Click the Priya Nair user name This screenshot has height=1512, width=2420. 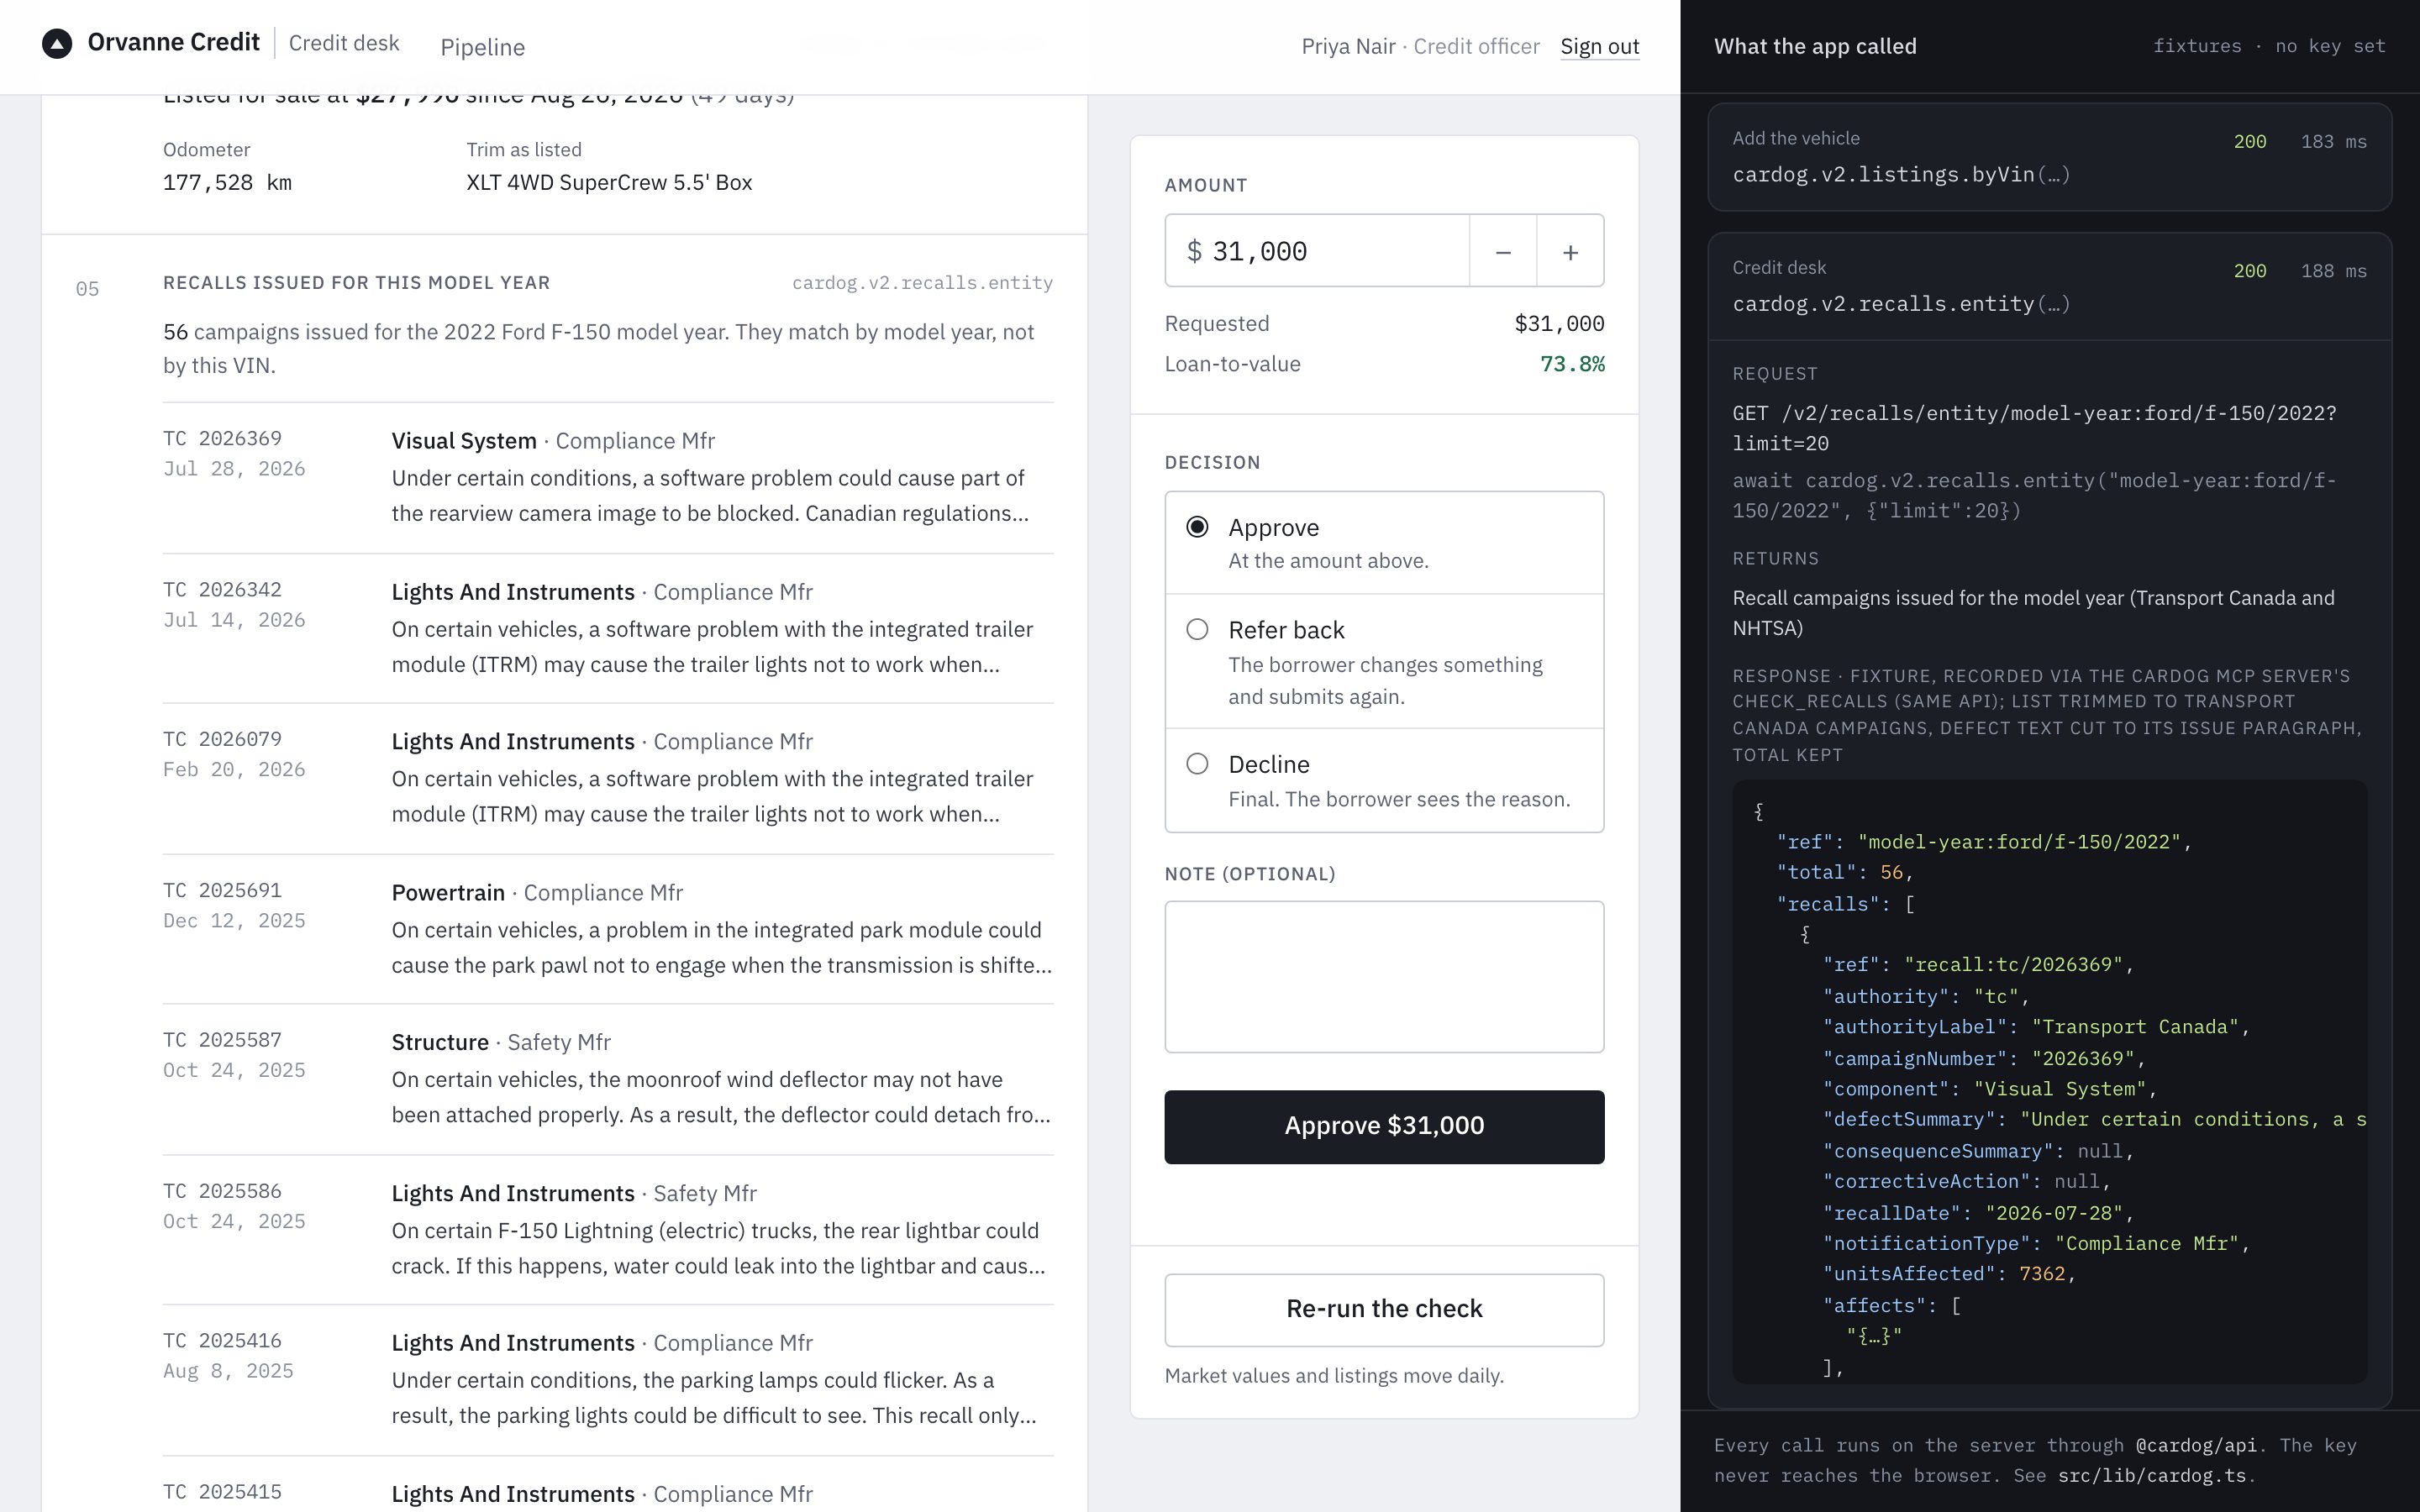[x=1348, y=46]
